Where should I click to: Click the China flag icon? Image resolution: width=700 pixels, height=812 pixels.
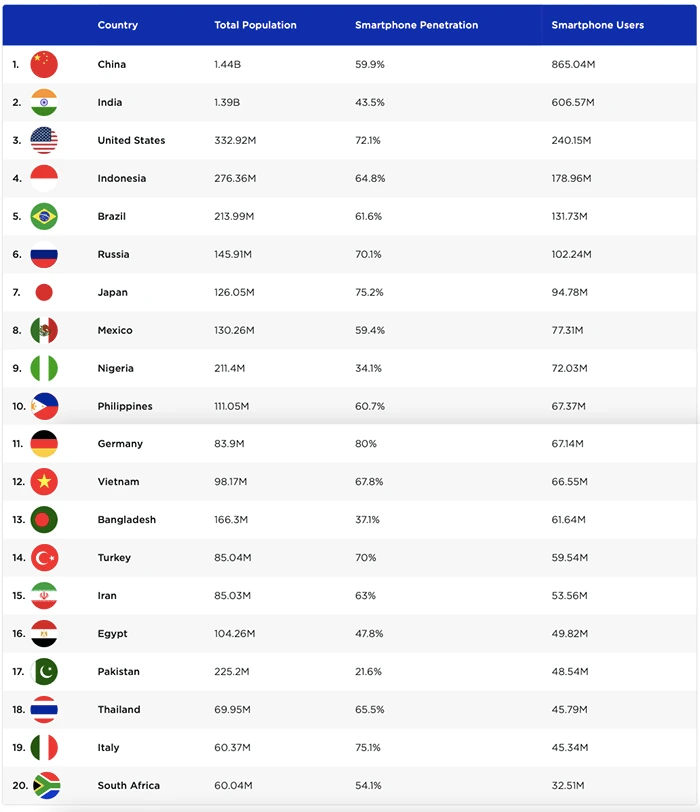point(44,64)
